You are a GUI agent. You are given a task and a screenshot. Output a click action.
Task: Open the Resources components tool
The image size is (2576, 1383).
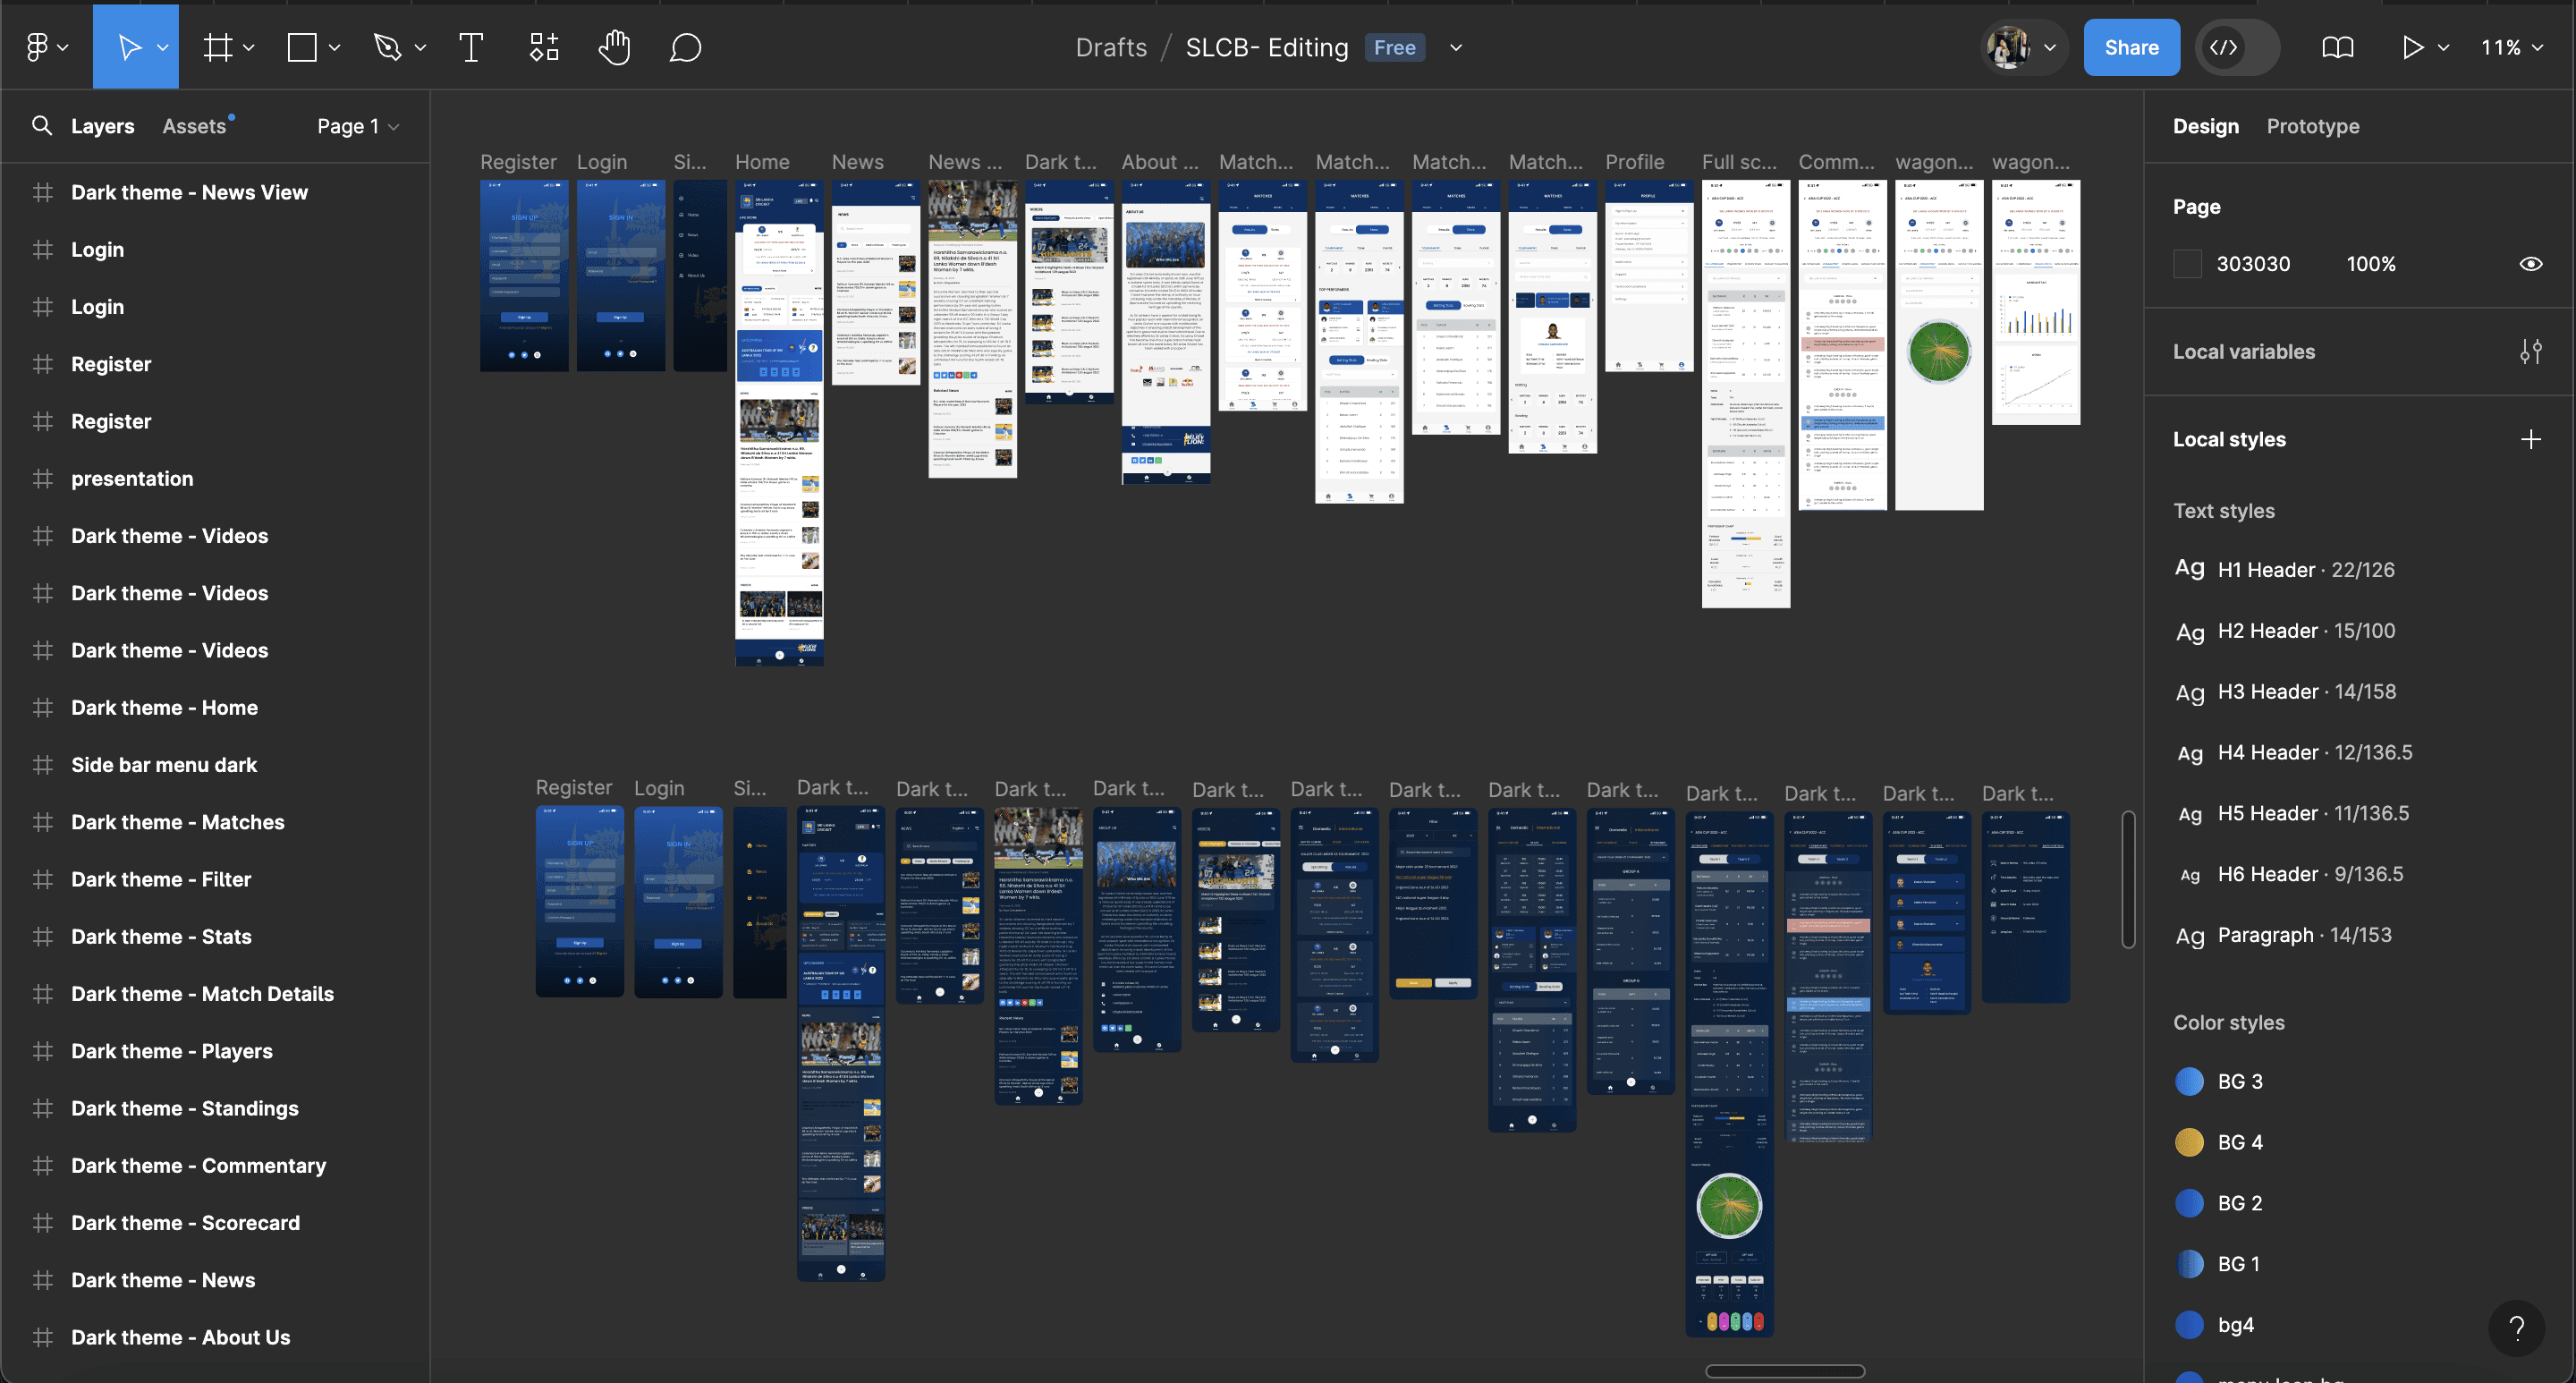(x=543, y=47)
